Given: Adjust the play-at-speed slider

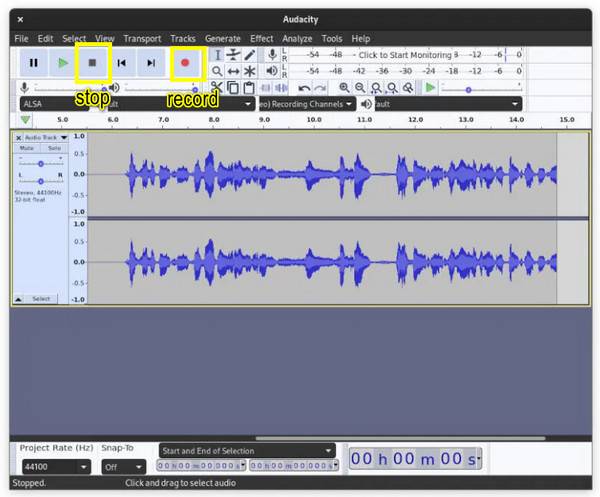Looking at the screenshot, I should 481,88.
